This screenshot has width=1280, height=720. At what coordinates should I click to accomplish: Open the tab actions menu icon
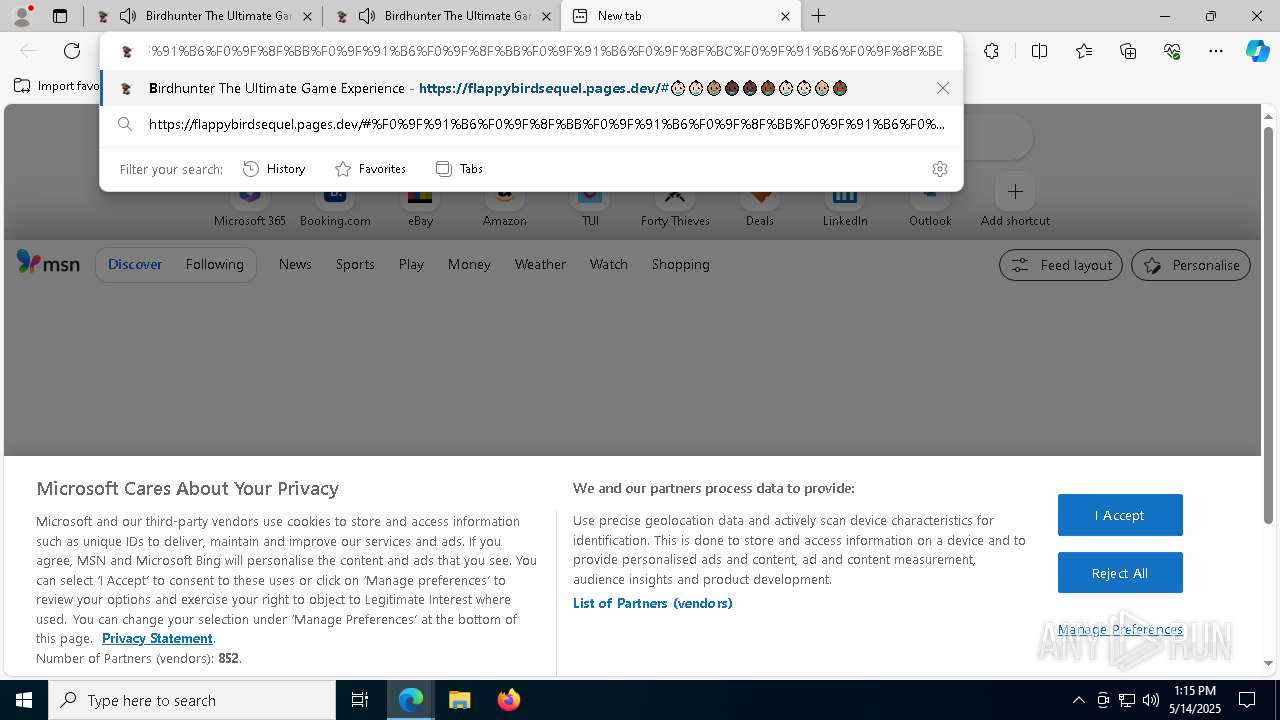(60, 16)
